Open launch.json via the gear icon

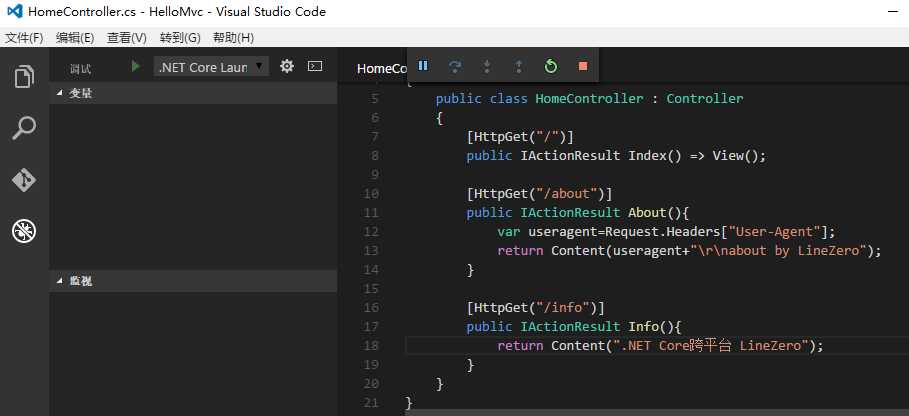coord(286,66)
